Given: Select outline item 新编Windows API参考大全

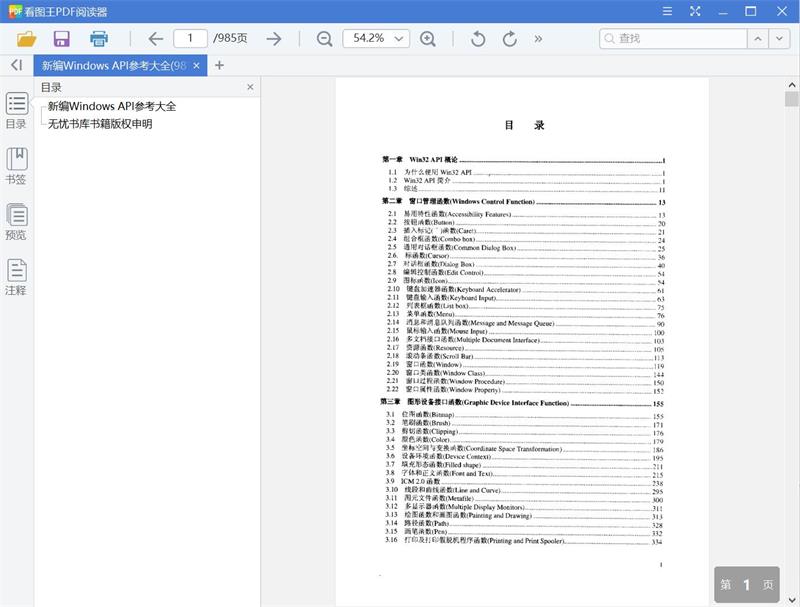Looking at the screenshot, I should (x=112, y=106).
